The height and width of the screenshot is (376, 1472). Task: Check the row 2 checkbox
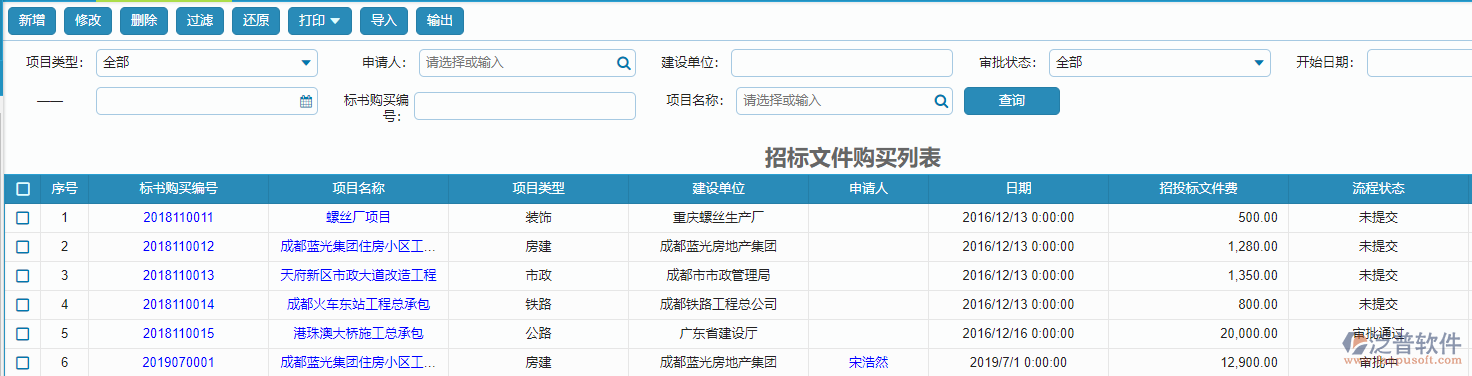(x=23, y=246)
